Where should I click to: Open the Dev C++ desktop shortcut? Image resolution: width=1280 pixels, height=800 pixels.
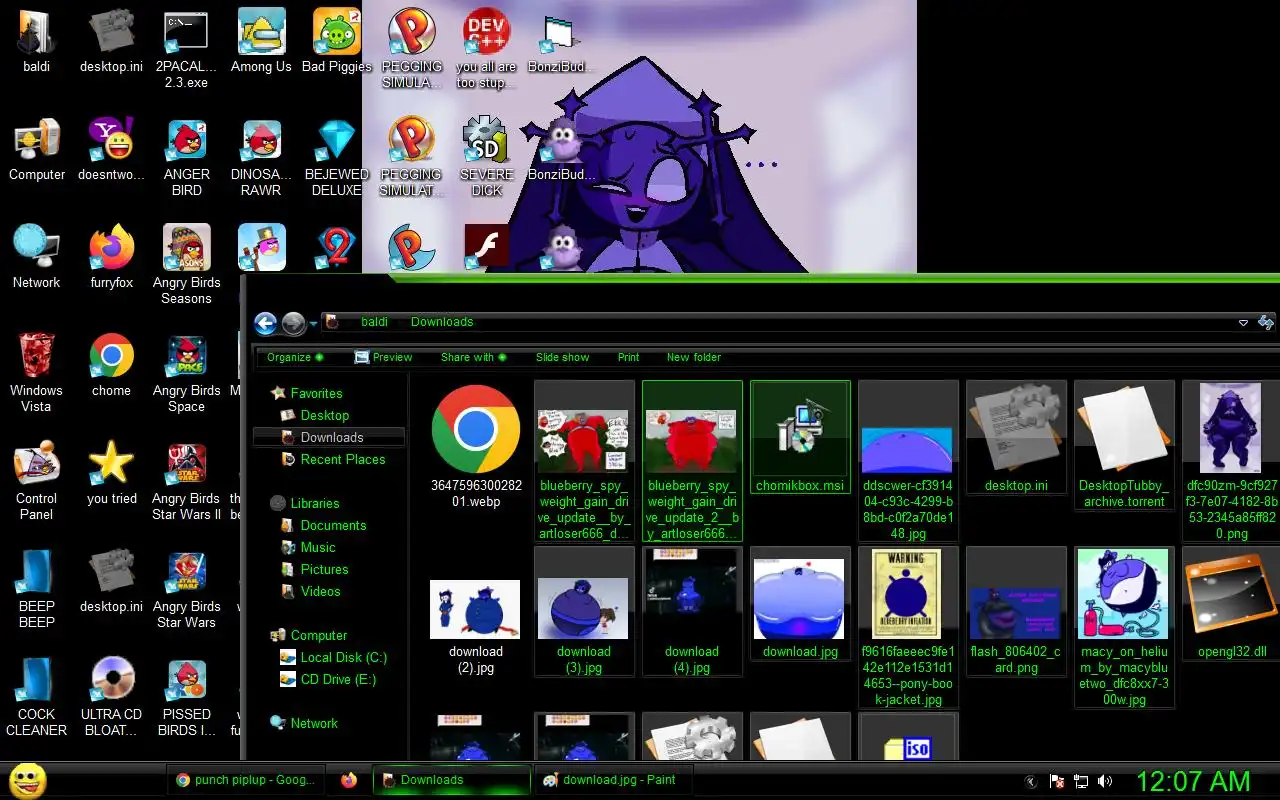487,50
